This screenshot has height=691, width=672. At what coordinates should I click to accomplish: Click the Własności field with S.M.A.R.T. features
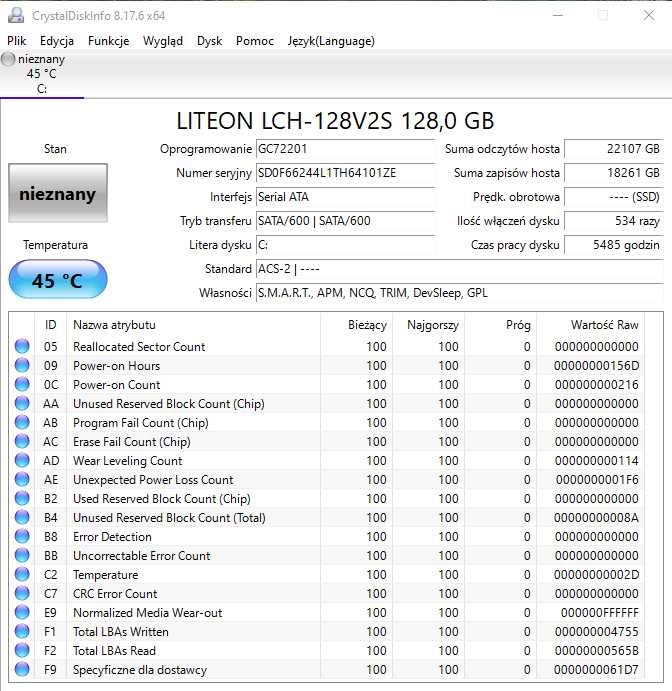pyautogui.click(x=459, y=293)
